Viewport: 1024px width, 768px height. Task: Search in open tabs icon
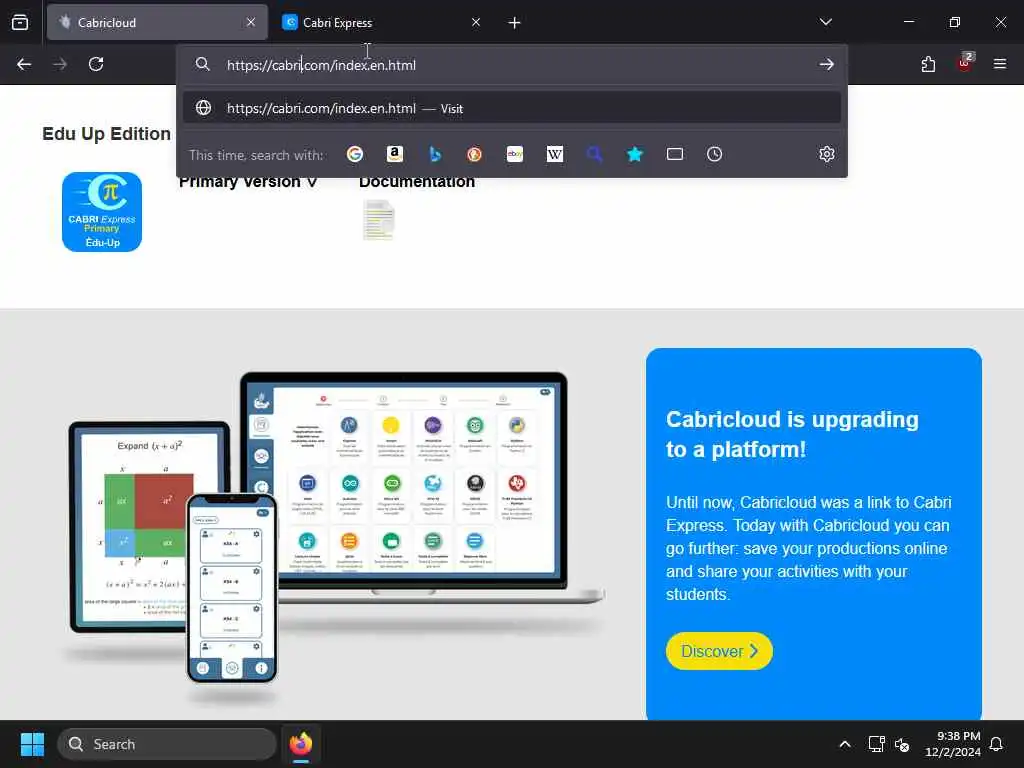pos(675,154)
